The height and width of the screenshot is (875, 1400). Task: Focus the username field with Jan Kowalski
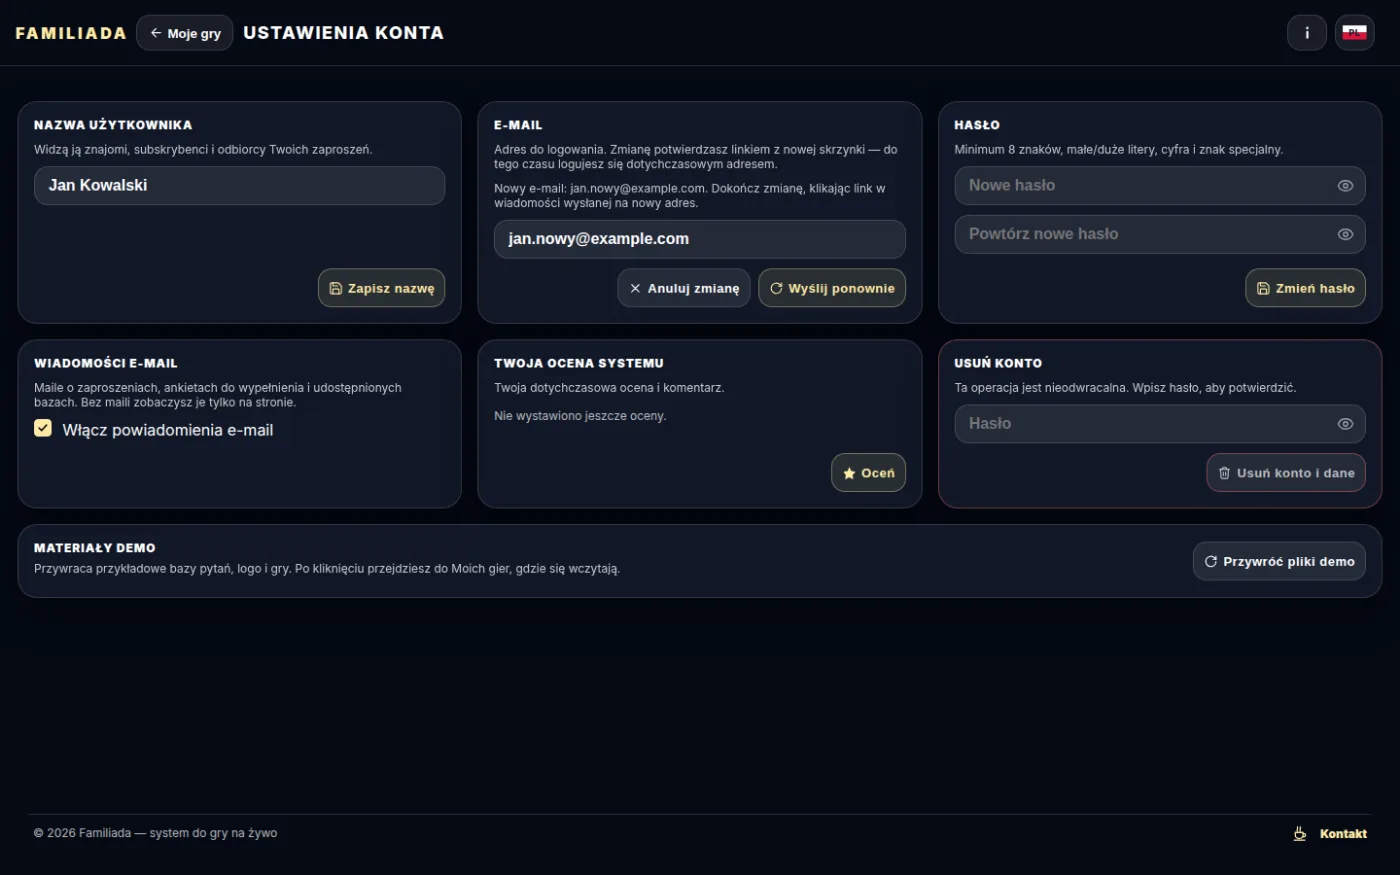pyautogui.click(x=239, y=186)
